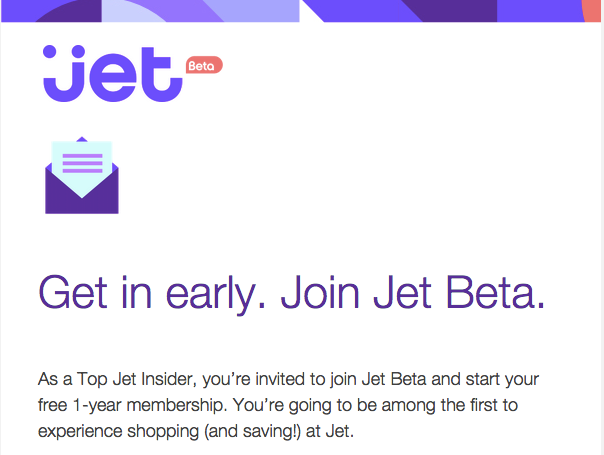Click the purple Jet logo
Viewport: 604px width, 455px height.
(x=112, y=73)
